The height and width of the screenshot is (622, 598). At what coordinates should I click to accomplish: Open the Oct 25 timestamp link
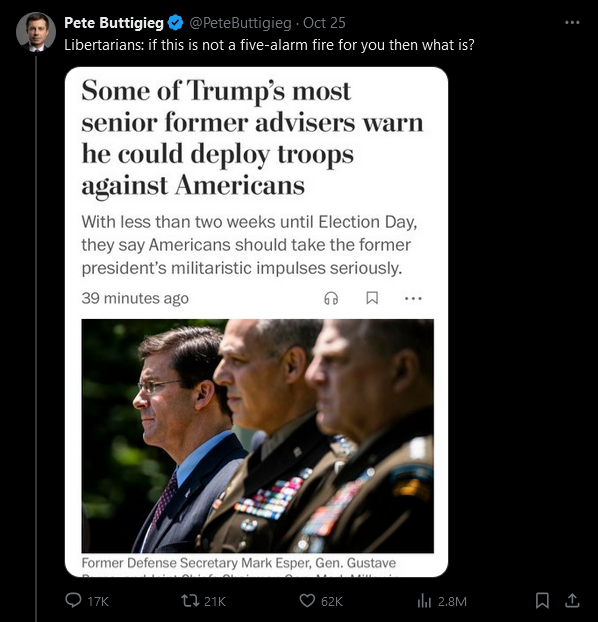pos(324,23)
